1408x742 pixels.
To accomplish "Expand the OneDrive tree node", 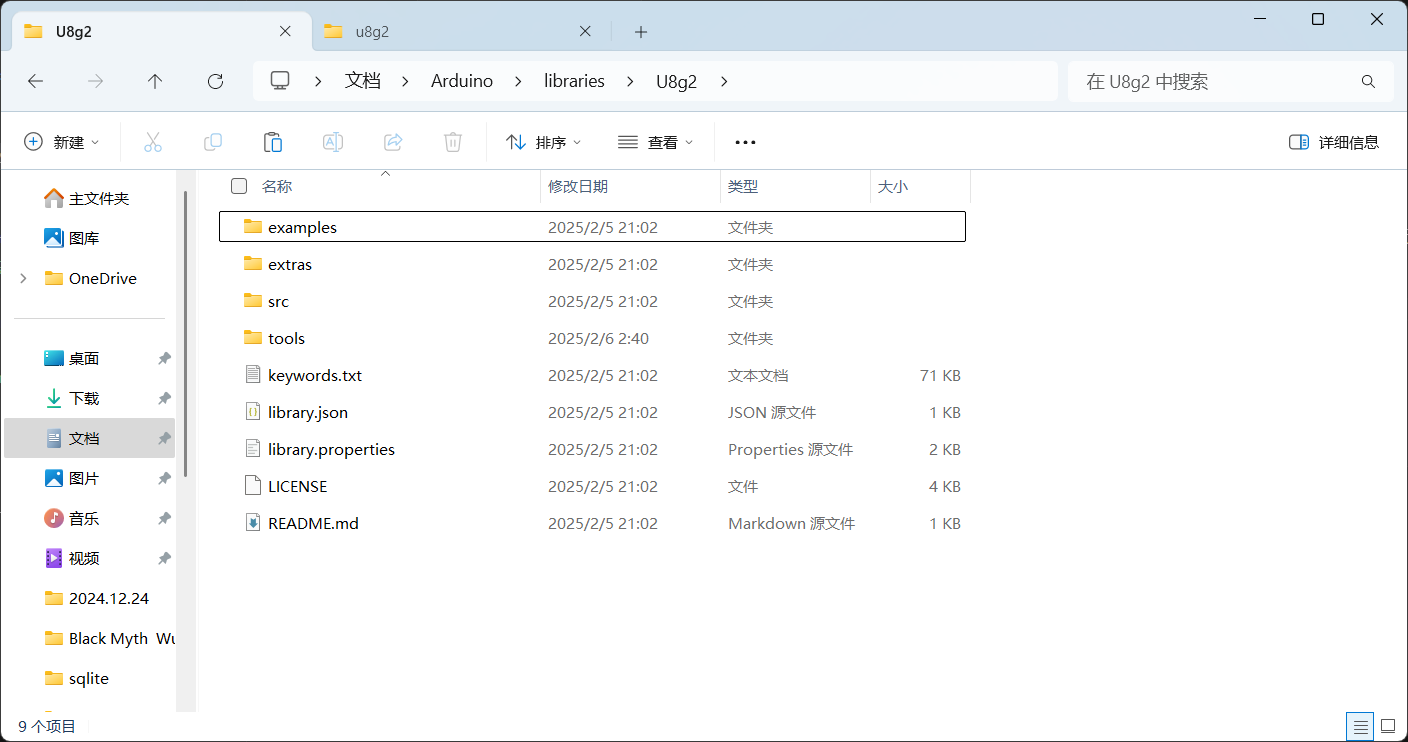I will 24,279.
